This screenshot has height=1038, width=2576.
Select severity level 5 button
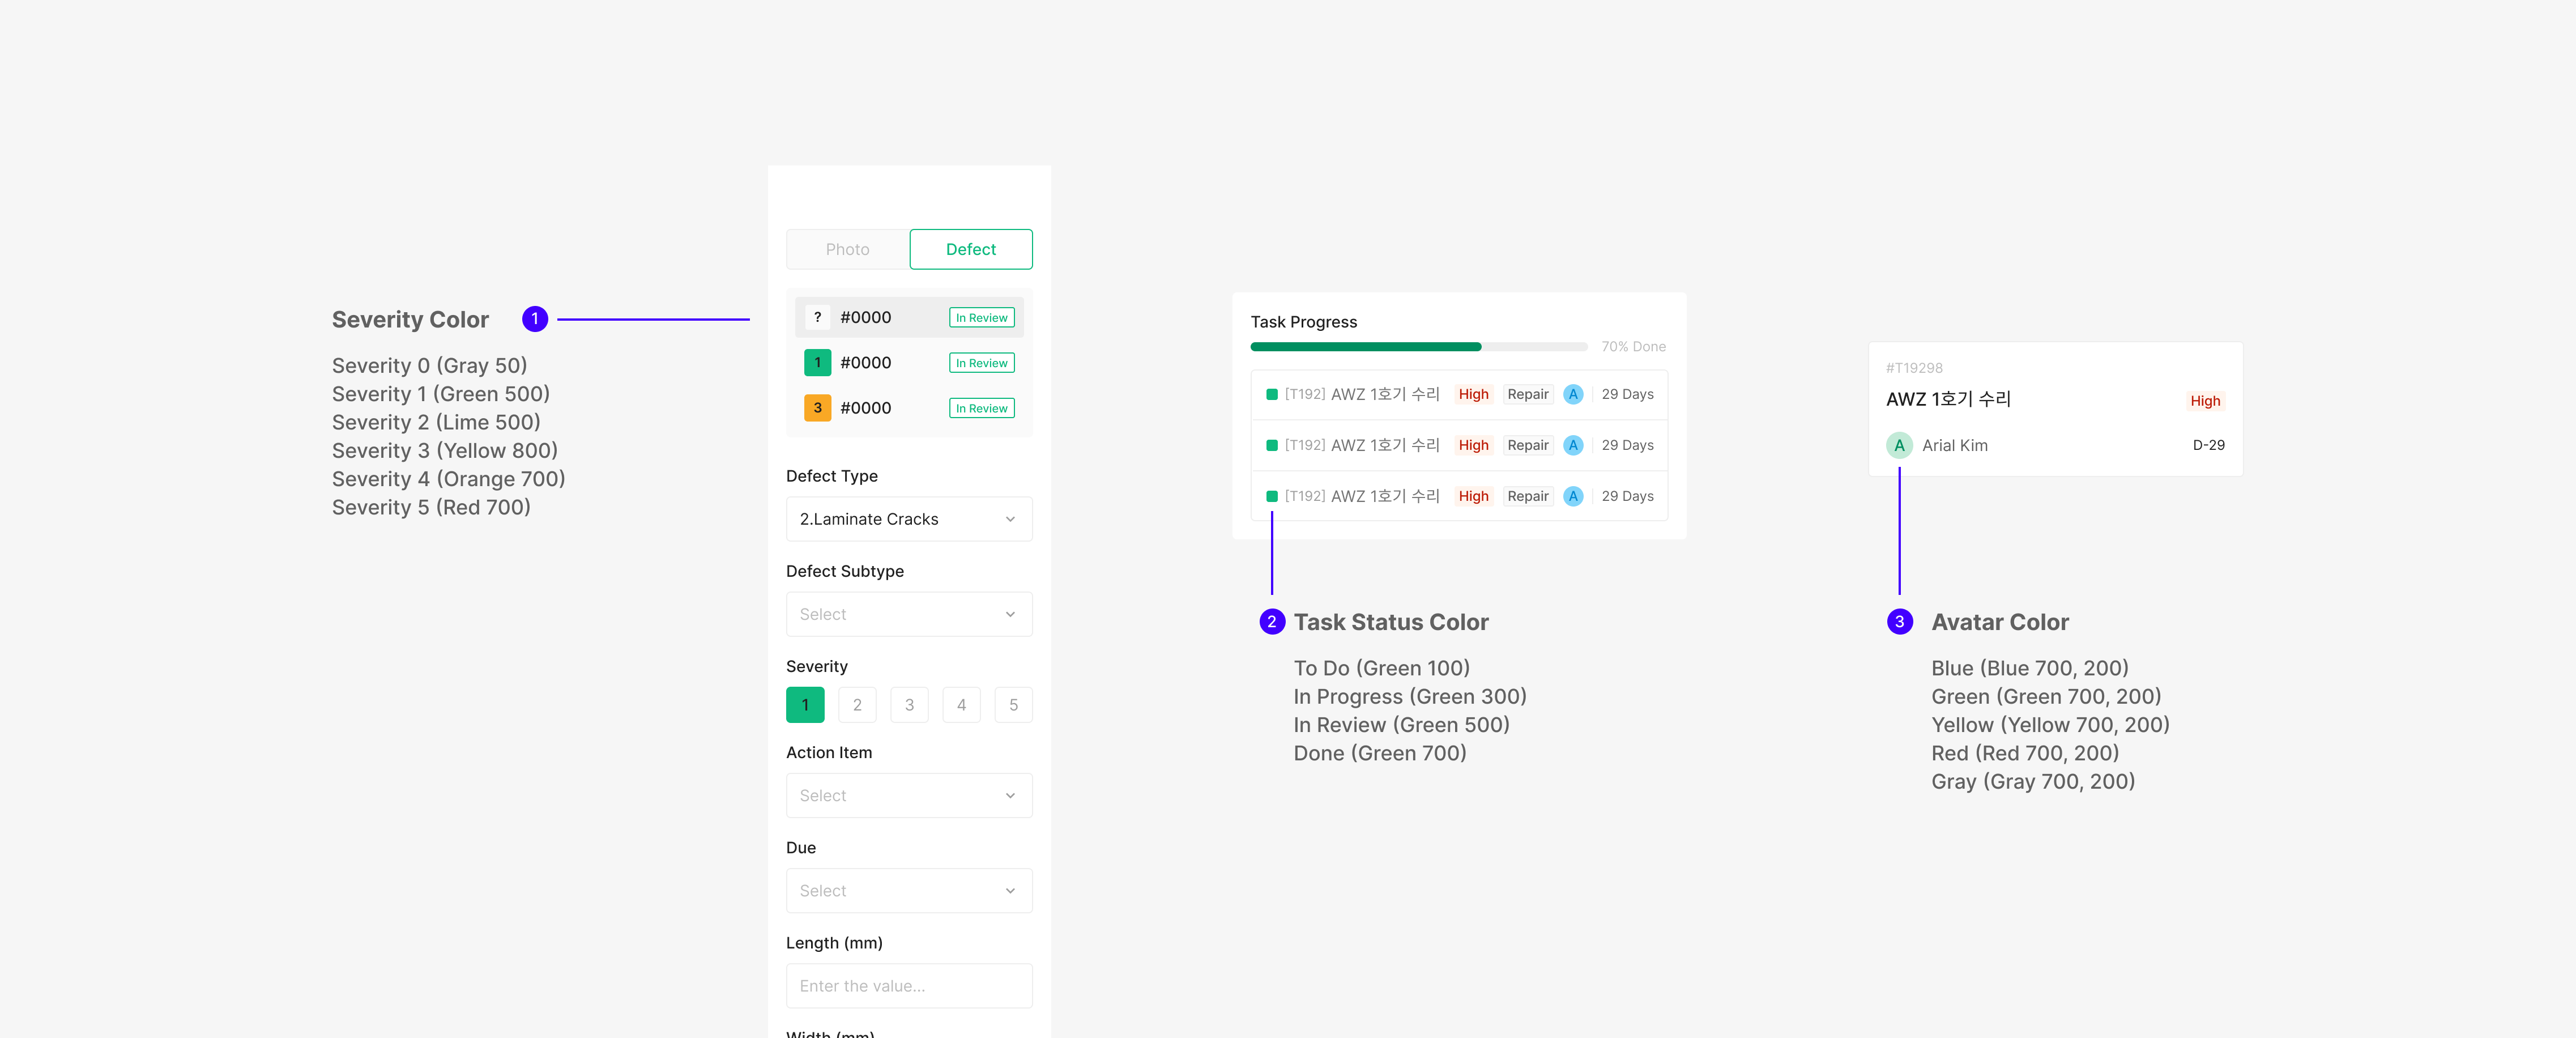click(x=1013, y=705)
